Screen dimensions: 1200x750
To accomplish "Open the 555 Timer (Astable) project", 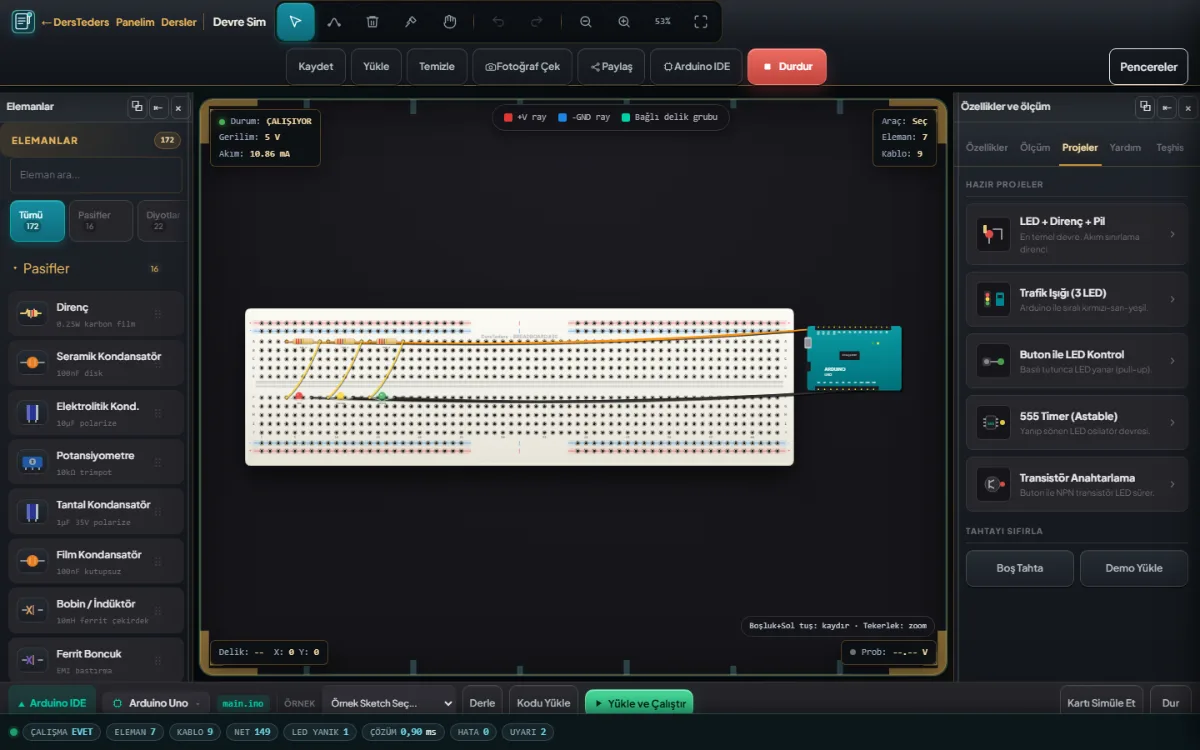I will tap(1077, 423).
